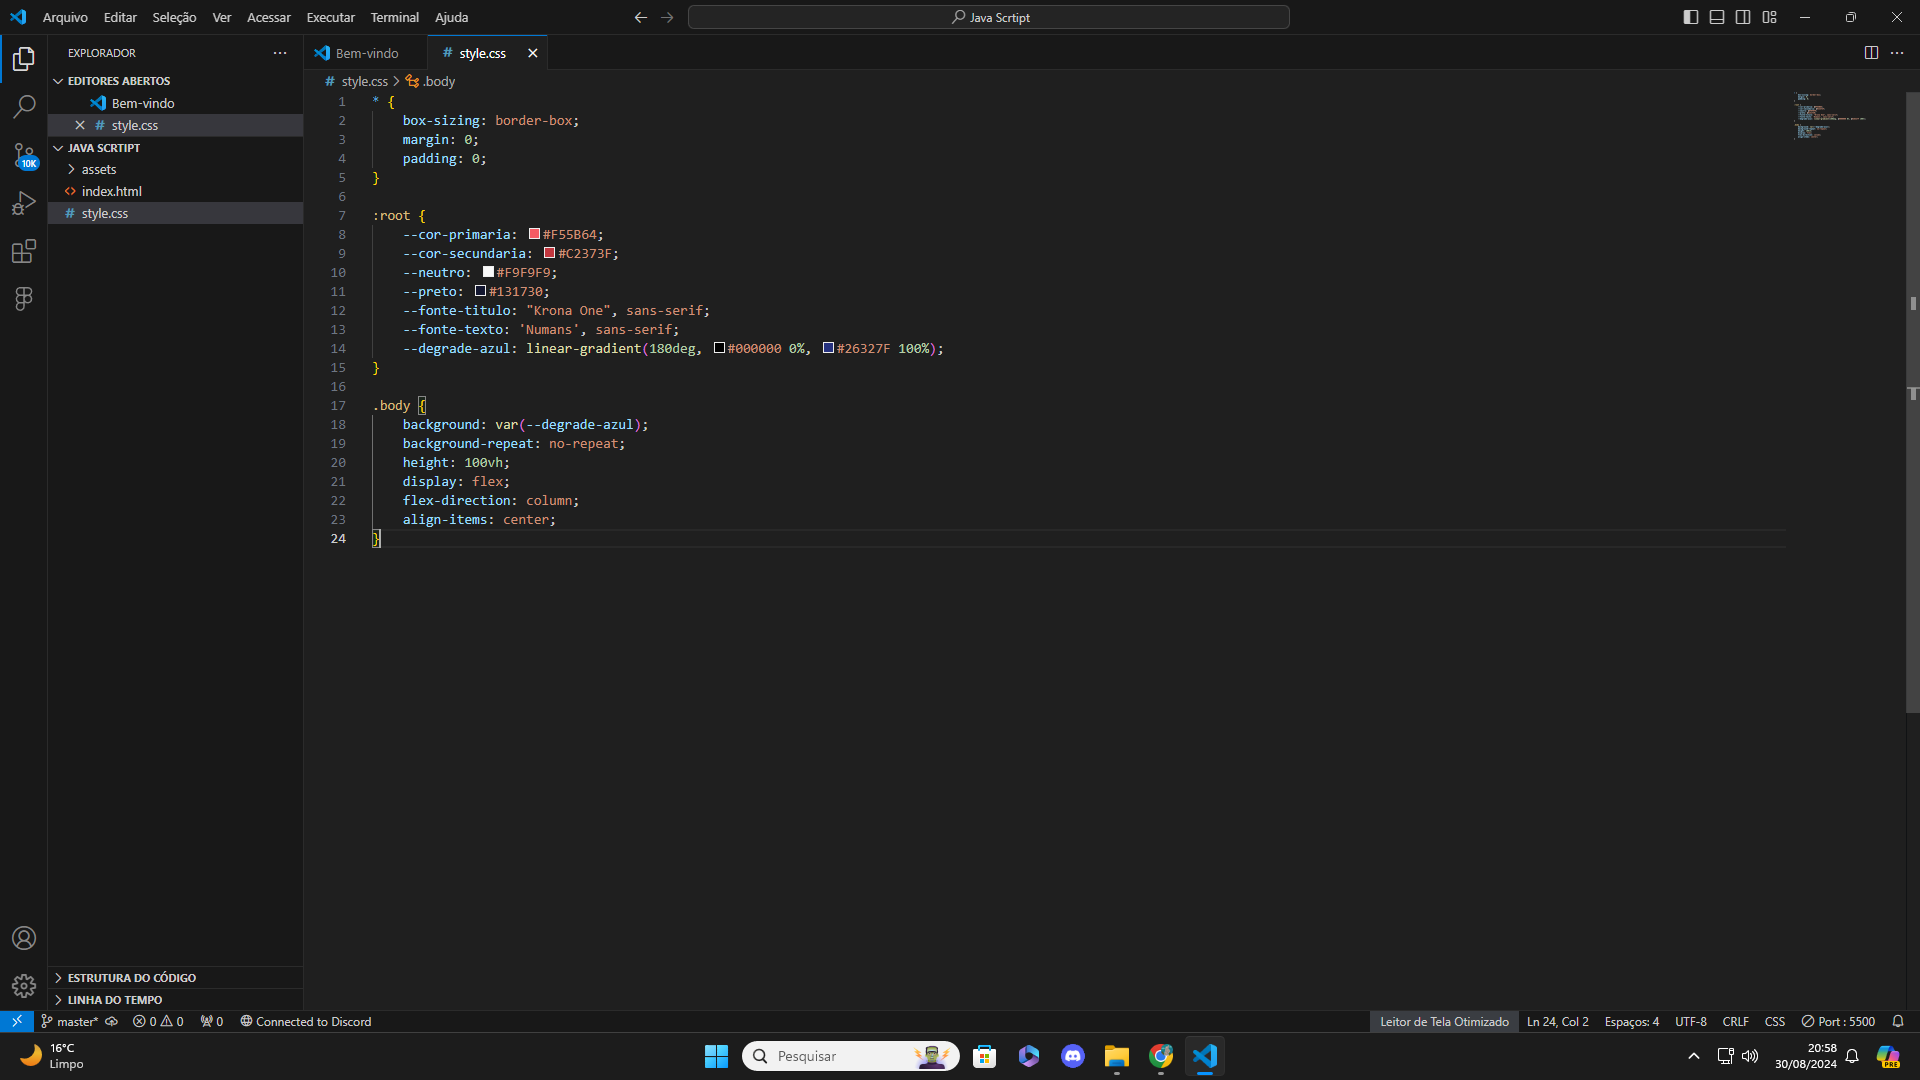
Task: Toggle the secondary side bar visibility
Action: [x=1743, y=17]
